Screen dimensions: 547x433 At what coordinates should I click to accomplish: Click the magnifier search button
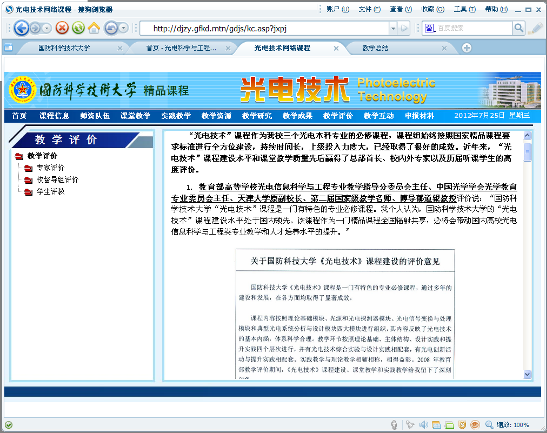tap(519, 28)
